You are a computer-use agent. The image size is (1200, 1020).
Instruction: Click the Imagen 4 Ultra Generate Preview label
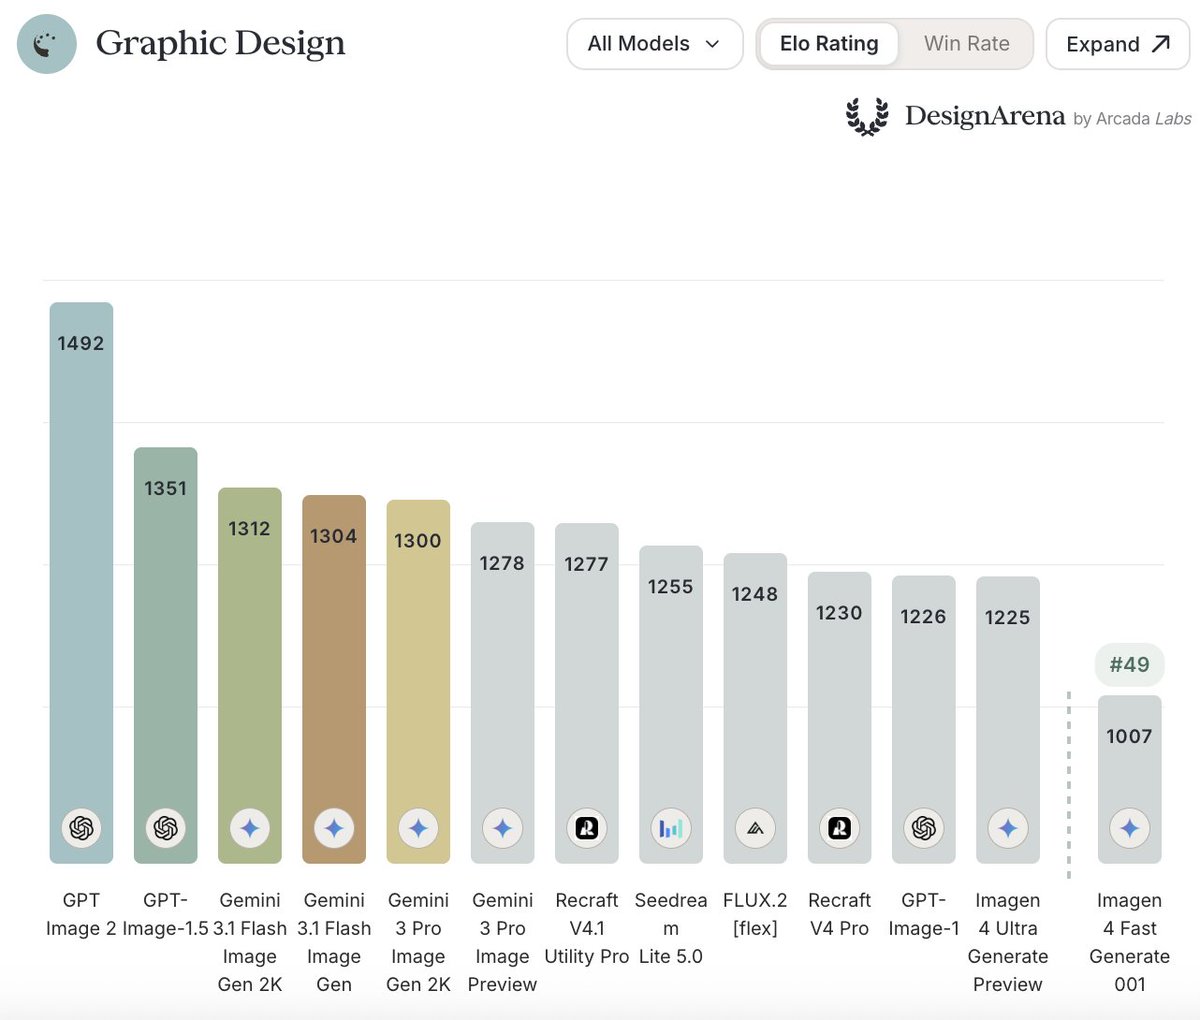point(1008,942)
